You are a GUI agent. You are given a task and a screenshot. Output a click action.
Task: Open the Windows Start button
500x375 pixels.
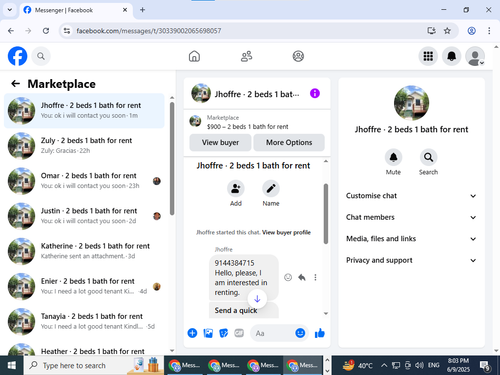tap(12, 366)
